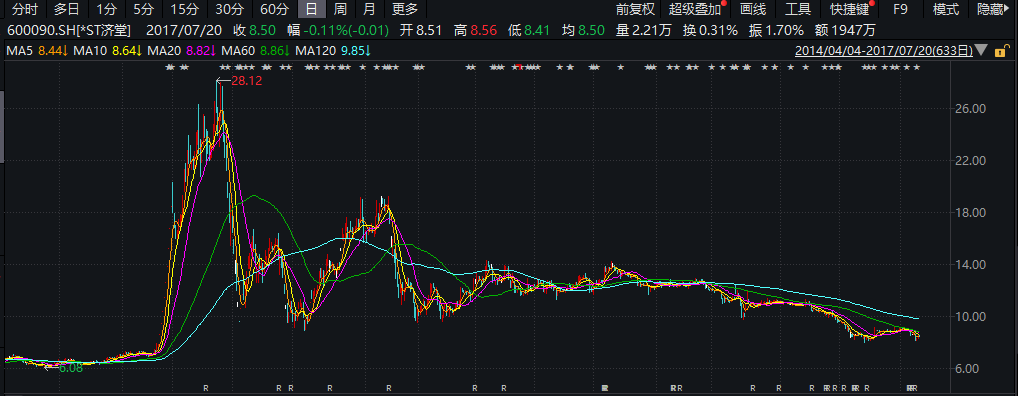Click the closing price 收 8.50
This screenshot has height=396, width=1018.
254,30
